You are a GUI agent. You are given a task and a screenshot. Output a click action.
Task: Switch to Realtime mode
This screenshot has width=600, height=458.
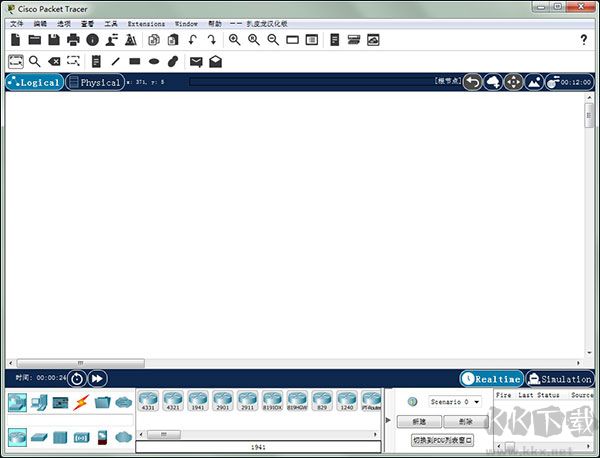tap(492, 379)
